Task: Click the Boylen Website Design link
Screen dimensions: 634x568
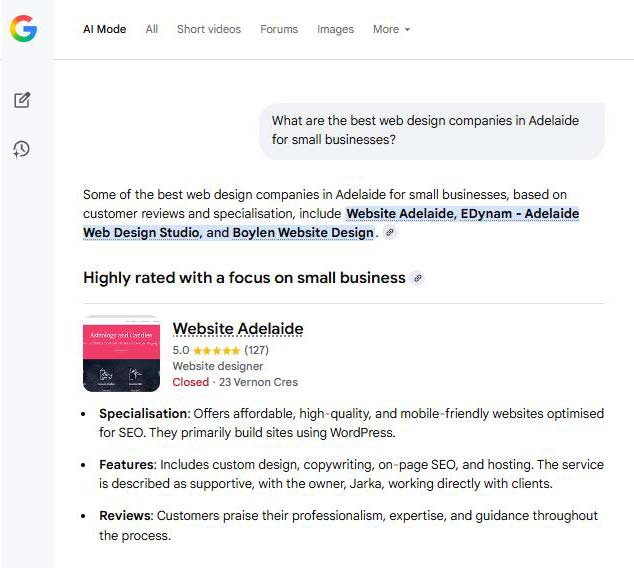Action: coord(302,232)
